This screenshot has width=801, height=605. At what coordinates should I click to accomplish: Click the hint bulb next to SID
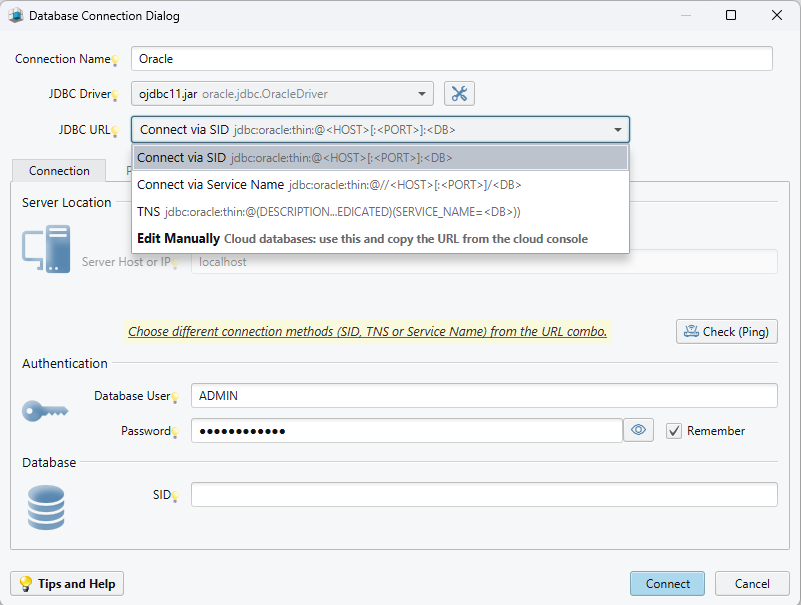(175, 496)
